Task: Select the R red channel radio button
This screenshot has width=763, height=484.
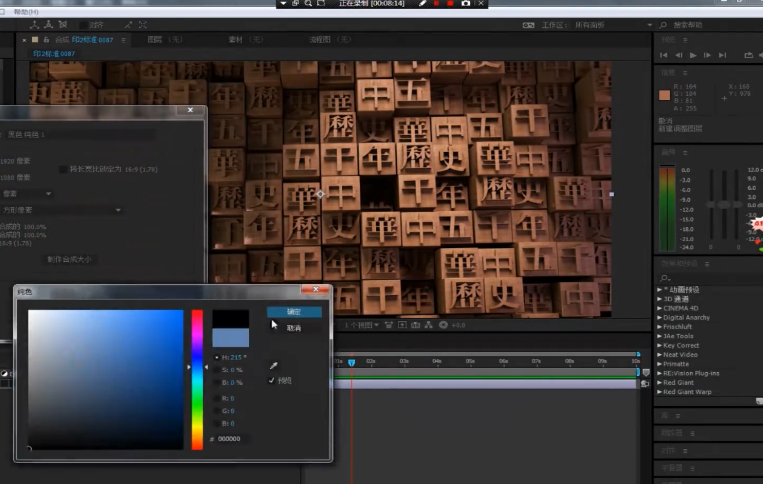Action: (x=218, y=397)
